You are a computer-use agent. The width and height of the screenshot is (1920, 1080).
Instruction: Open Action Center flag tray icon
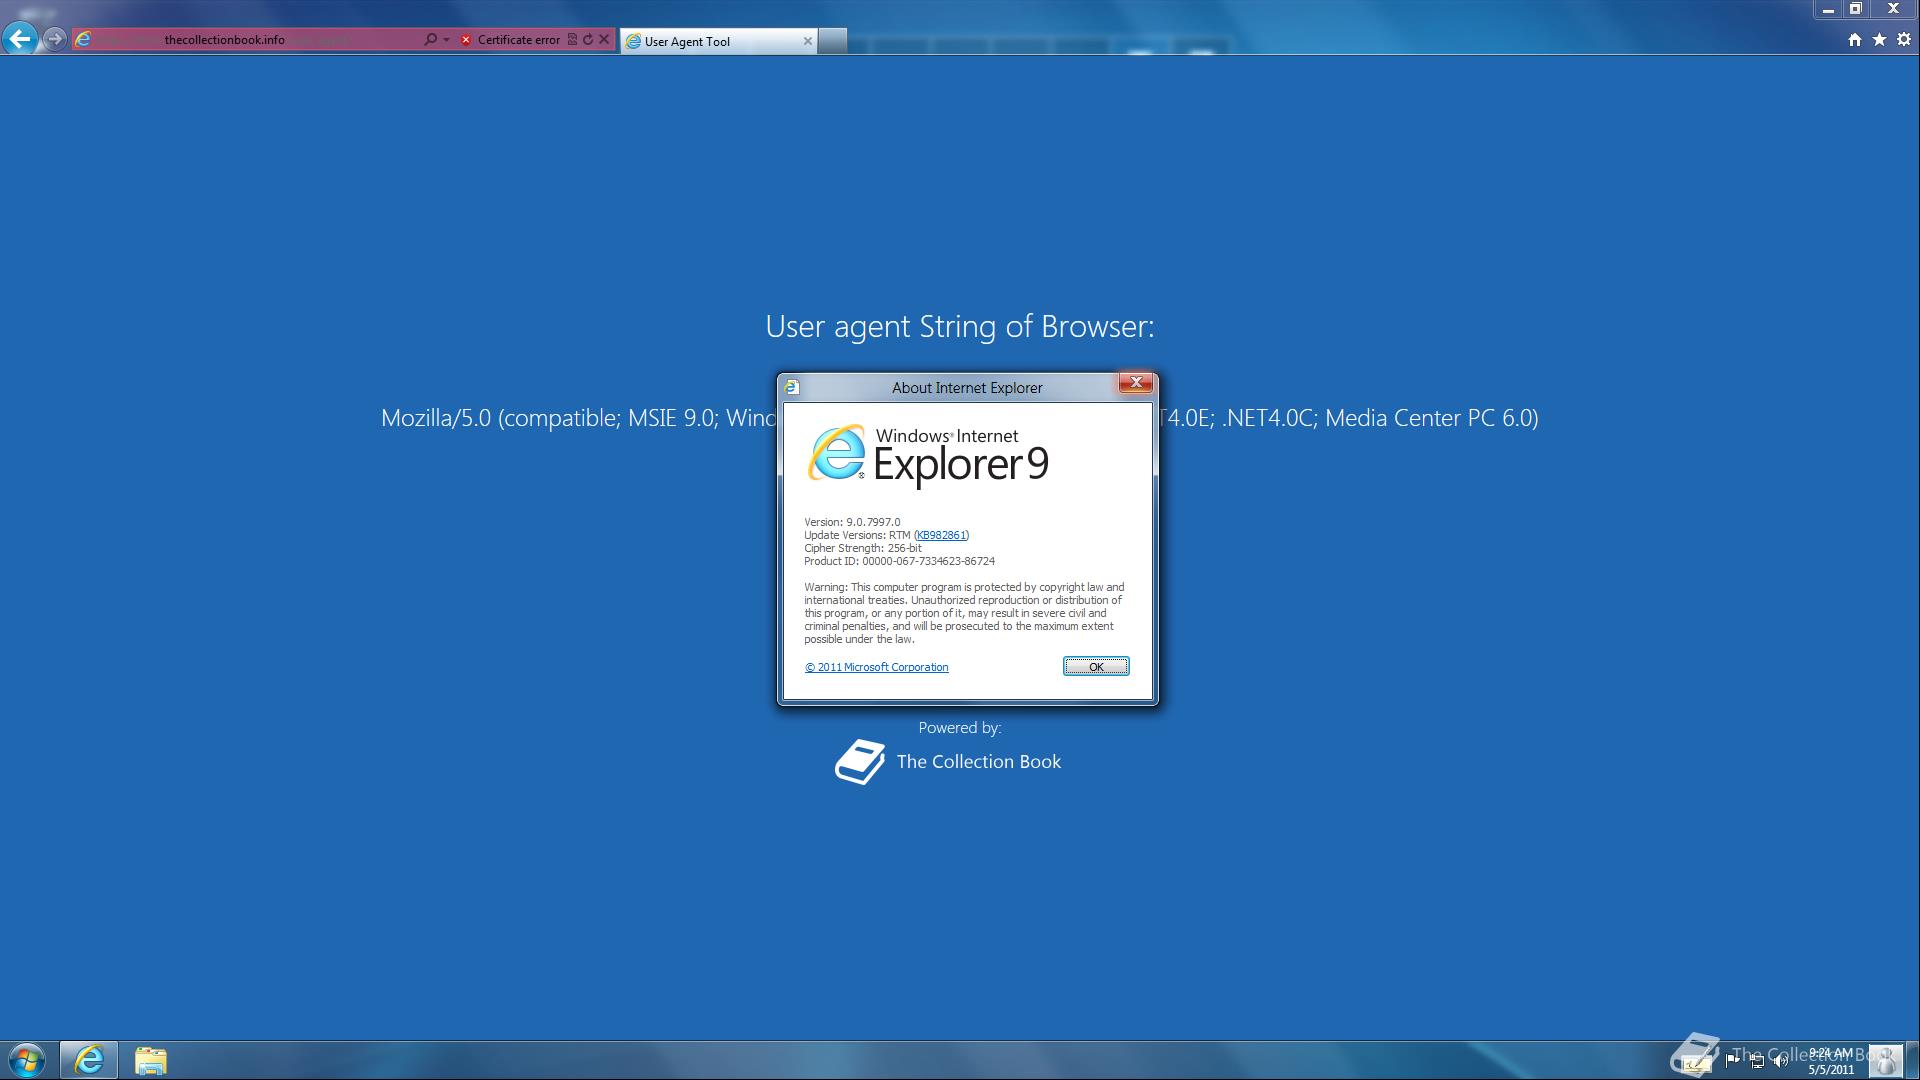pos(1732,1061)
